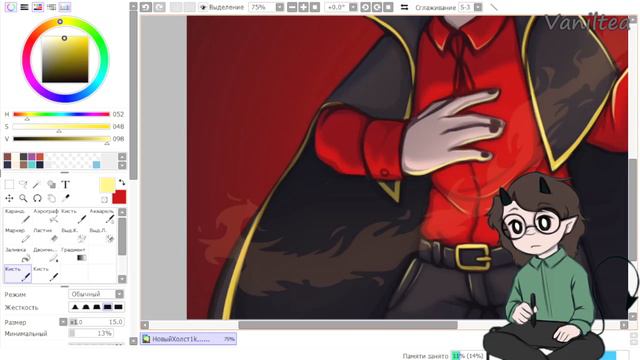
Task: Select the Eyedropper color picker tool
Action: [x=65, y=198]
